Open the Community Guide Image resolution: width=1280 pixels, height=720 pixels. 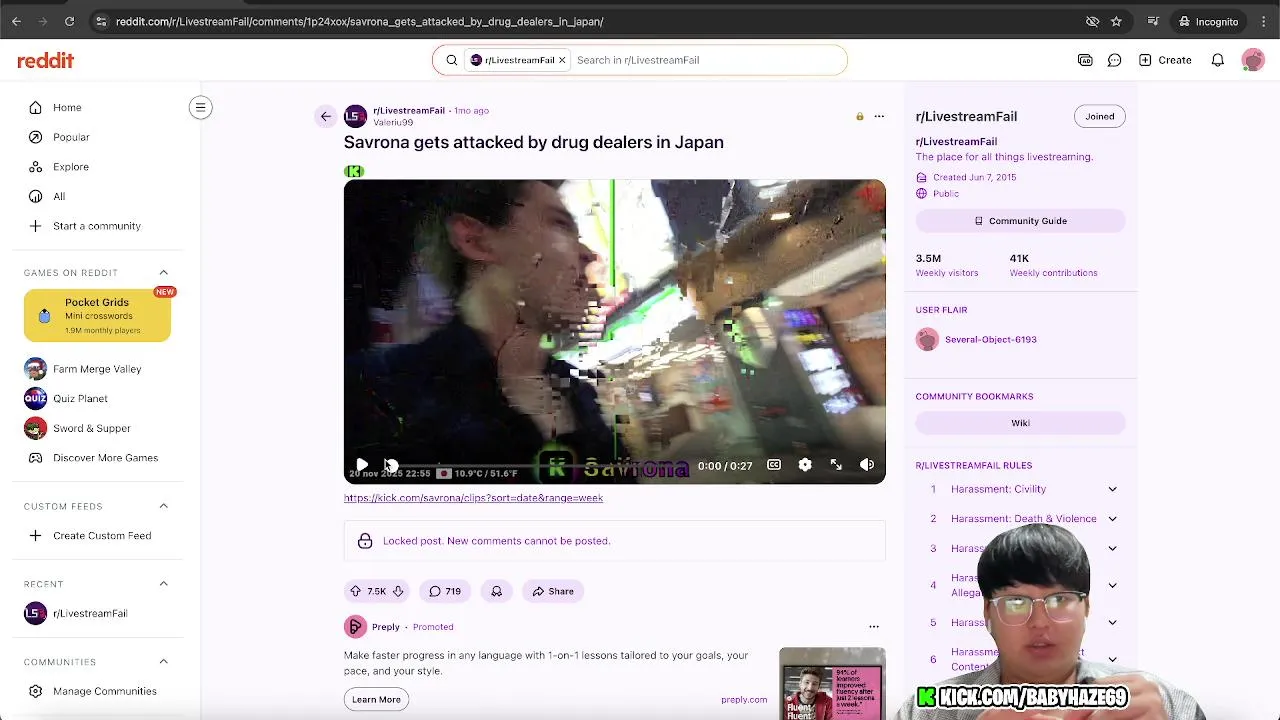tap(1020, 221)
